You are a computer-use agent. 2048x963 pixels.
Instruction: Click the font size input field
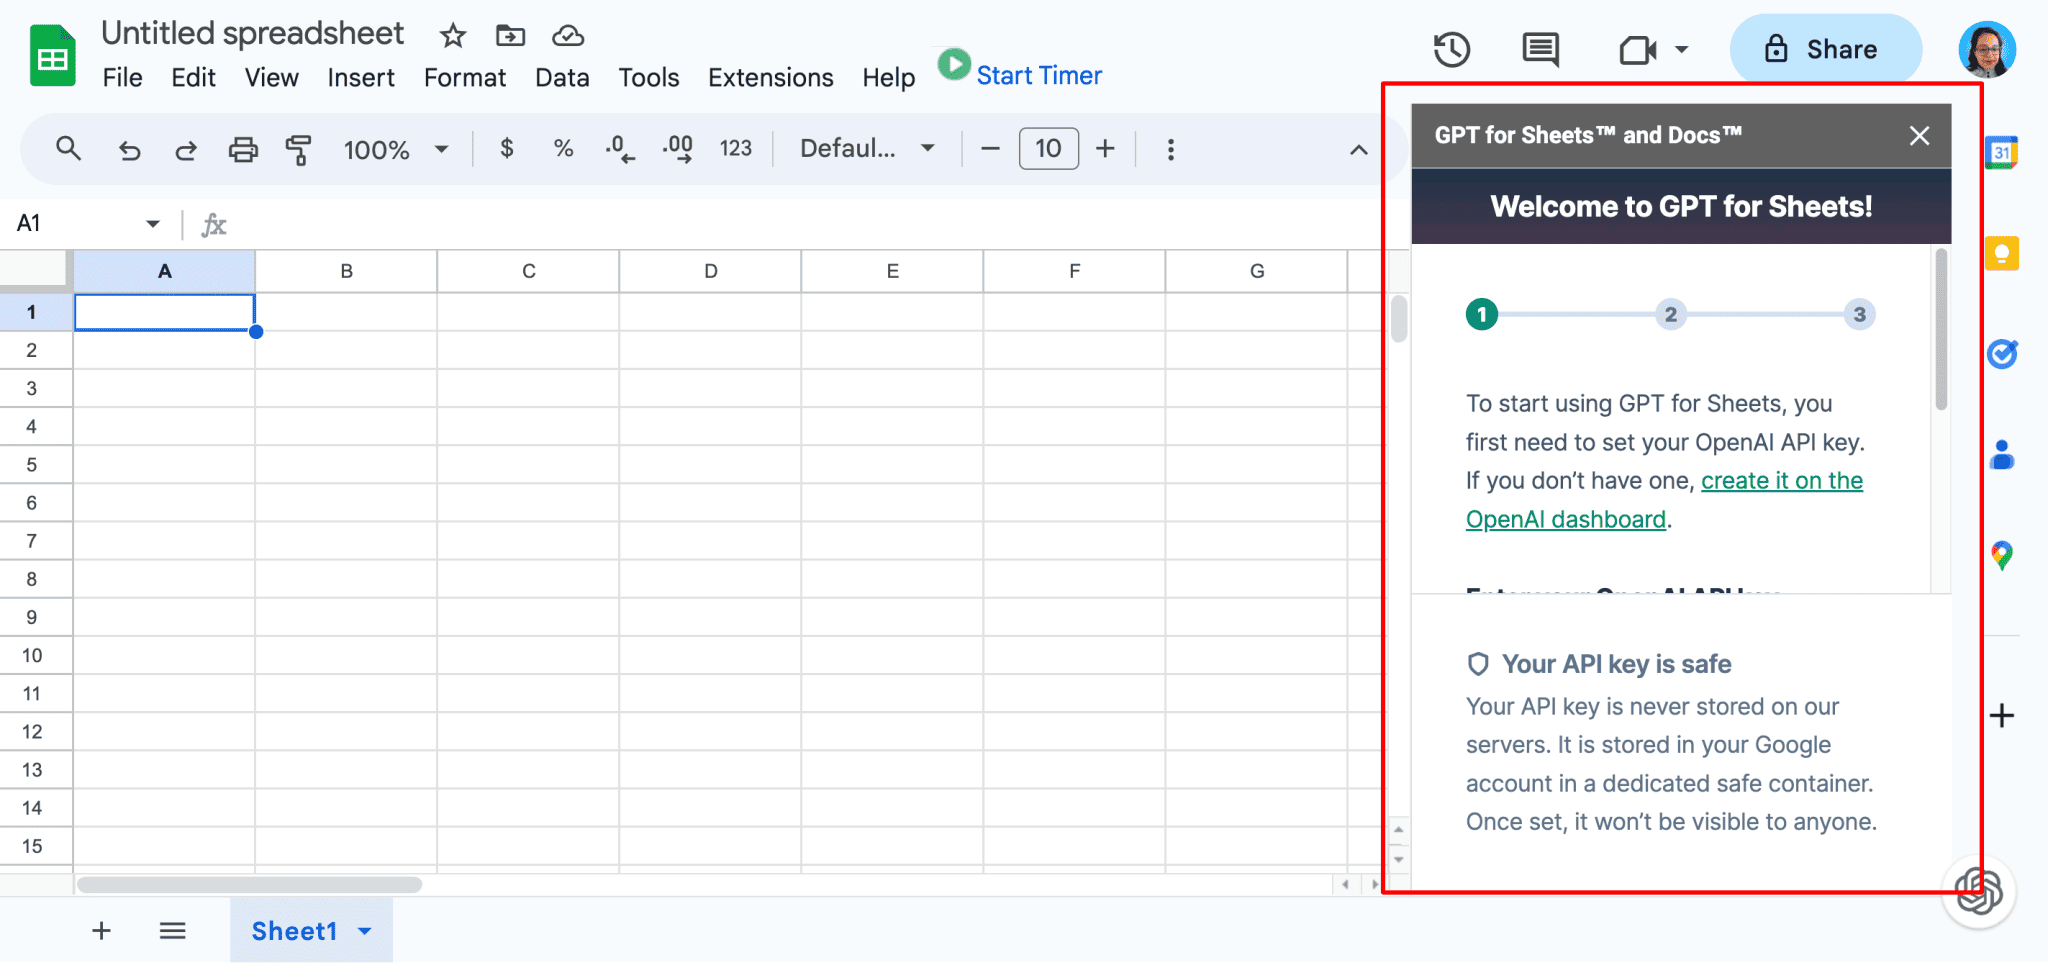[1048, 149]
